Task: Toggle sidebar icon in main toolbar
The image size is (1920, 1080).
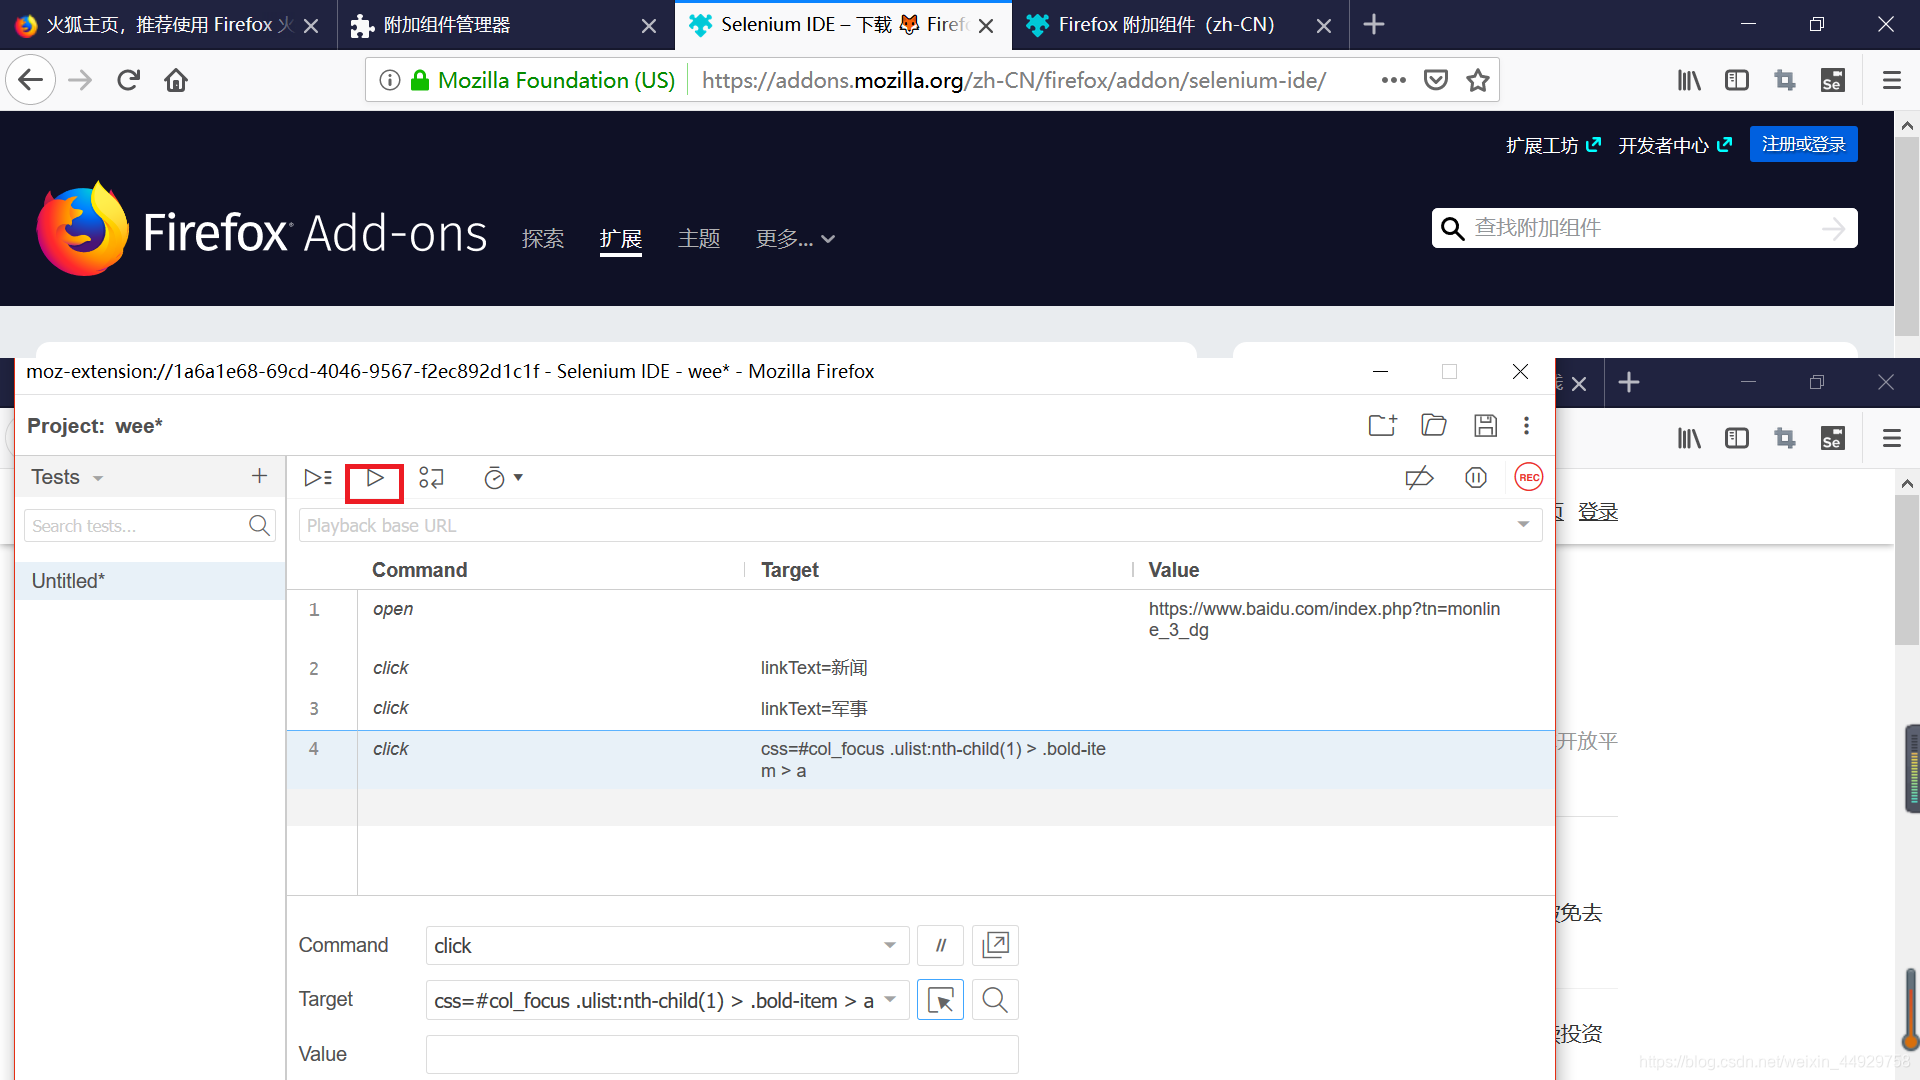Action: [x=1737, y=80]
